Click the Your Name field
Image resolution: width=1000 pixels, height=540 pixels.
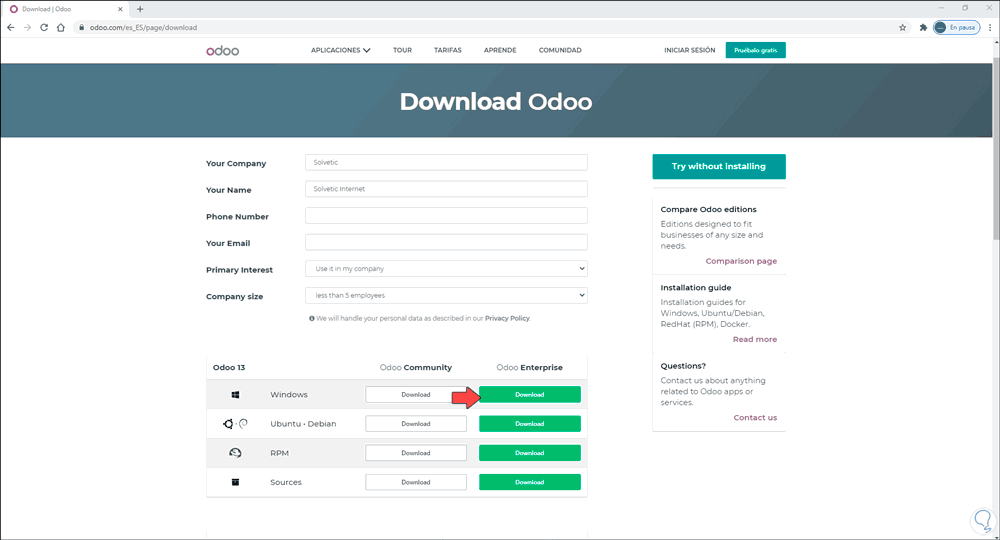point(446,189)
